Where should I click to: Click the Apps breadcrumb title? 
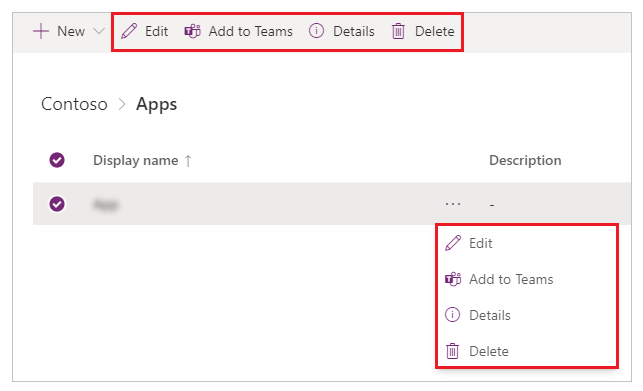157,104
